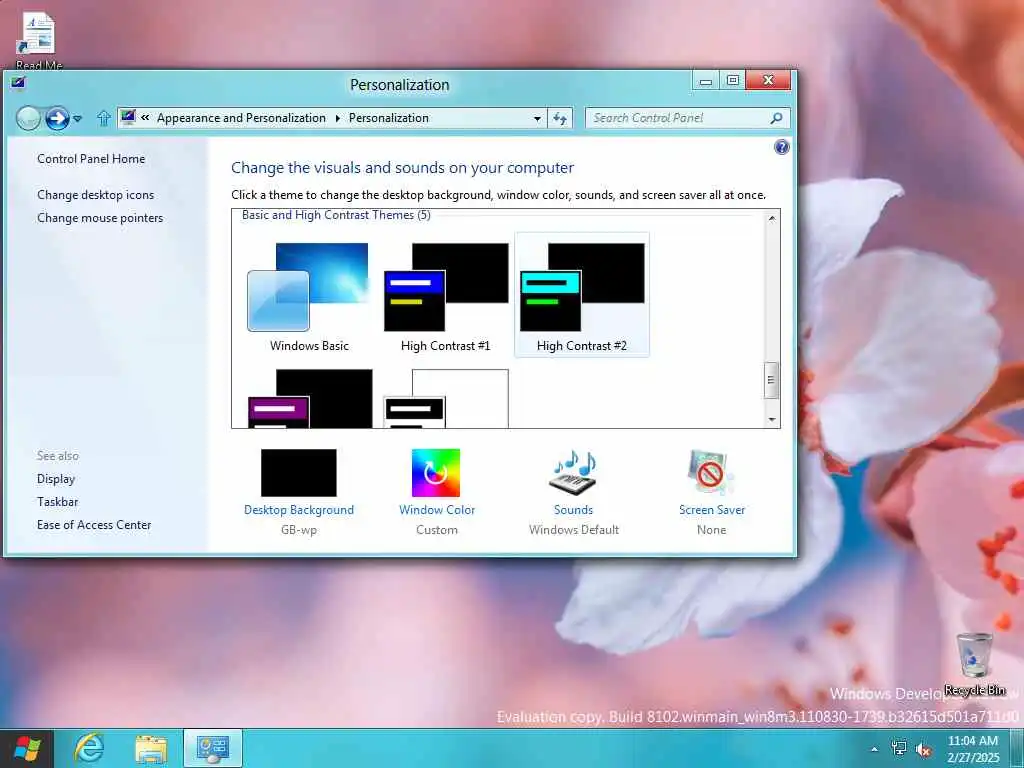Click the Personalization window system icon

[18, 82]
